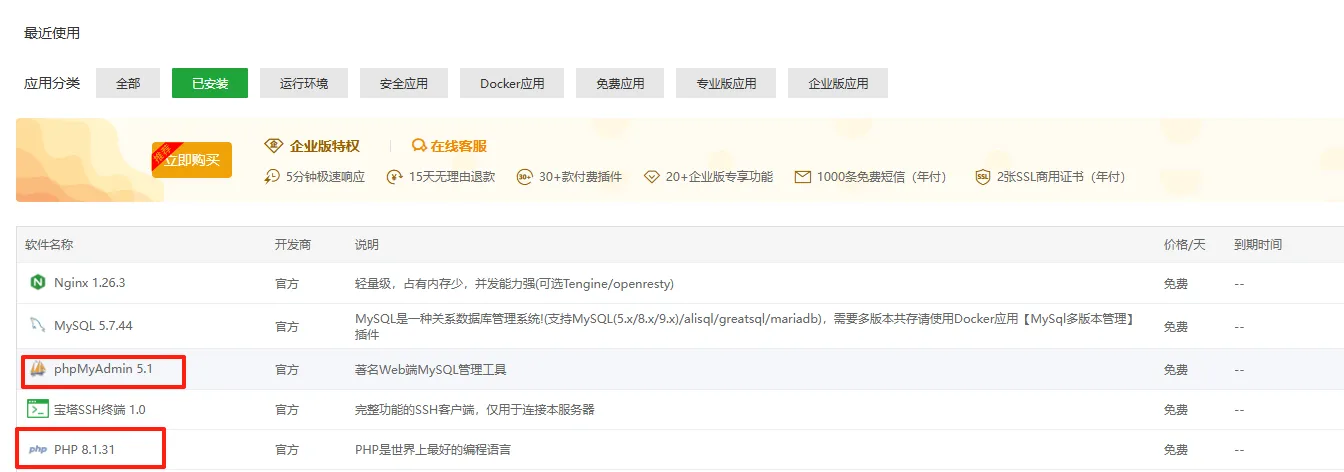Open phpMyAdmin 5.1 software entry
The image size is (1344, 472).
pyautogui.click(x=103, y=369)
